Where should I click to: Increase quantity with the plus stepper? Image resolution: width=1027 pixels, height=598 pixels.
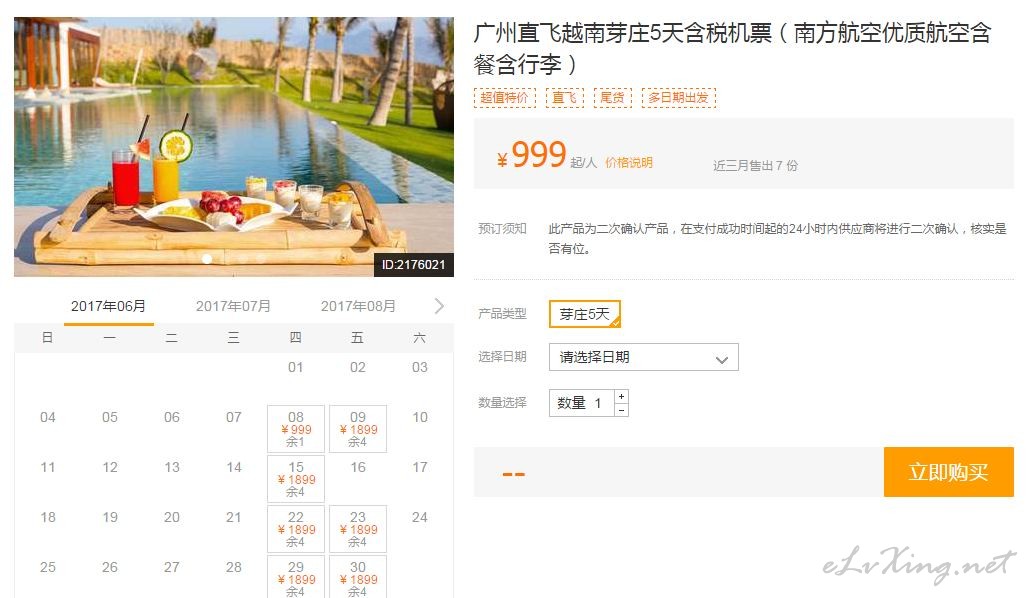[622, 396]
